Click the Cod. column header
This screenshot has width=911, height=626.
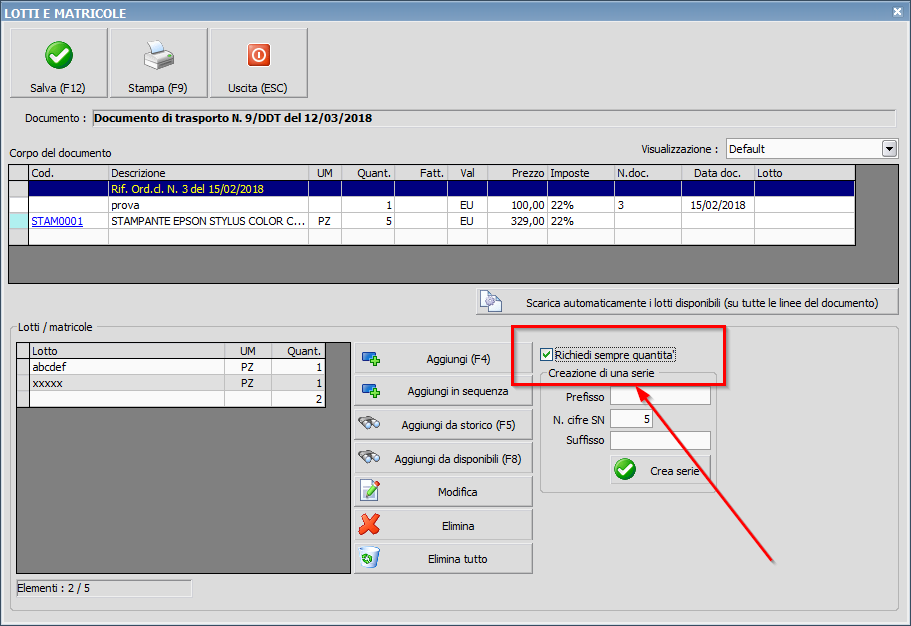(x=69, y=173)
